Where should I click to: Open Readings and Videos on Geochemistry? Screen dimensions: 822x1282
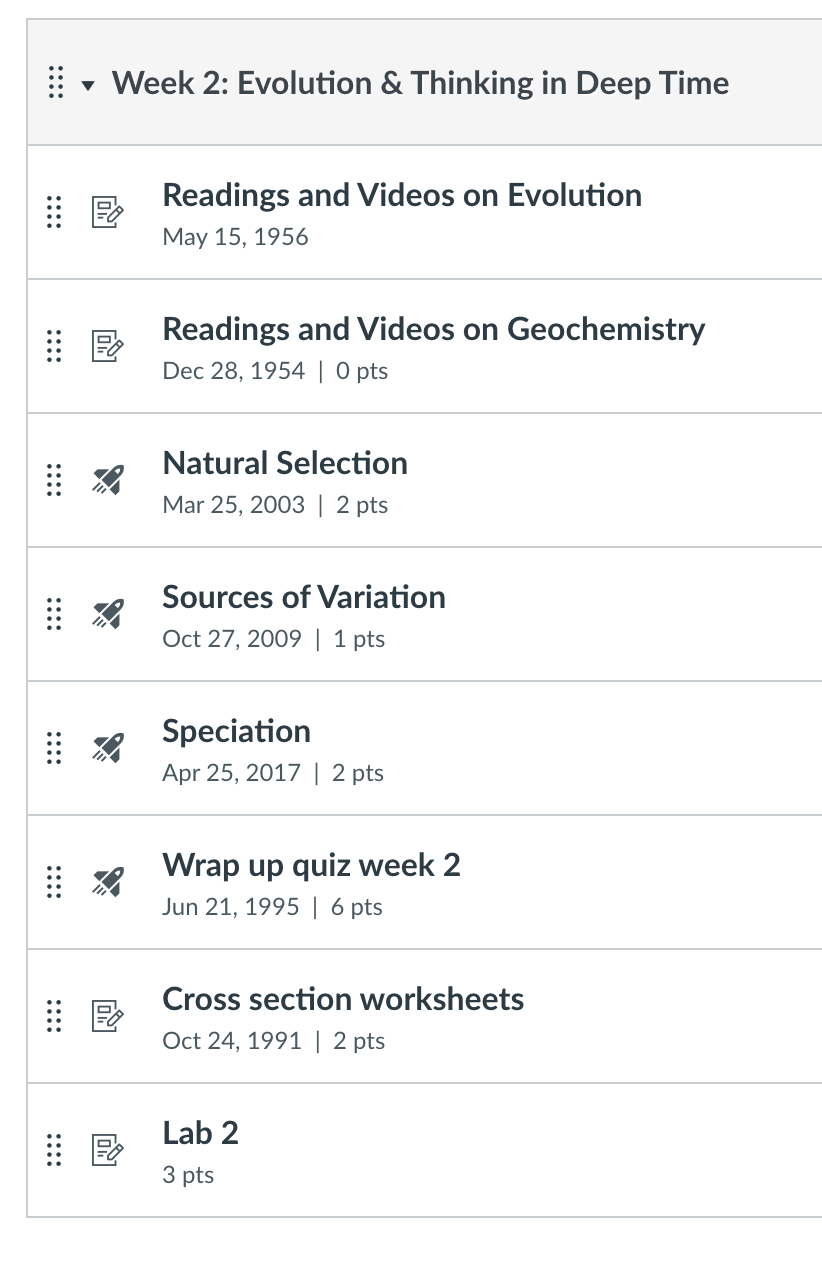click(x=433, y=329)
